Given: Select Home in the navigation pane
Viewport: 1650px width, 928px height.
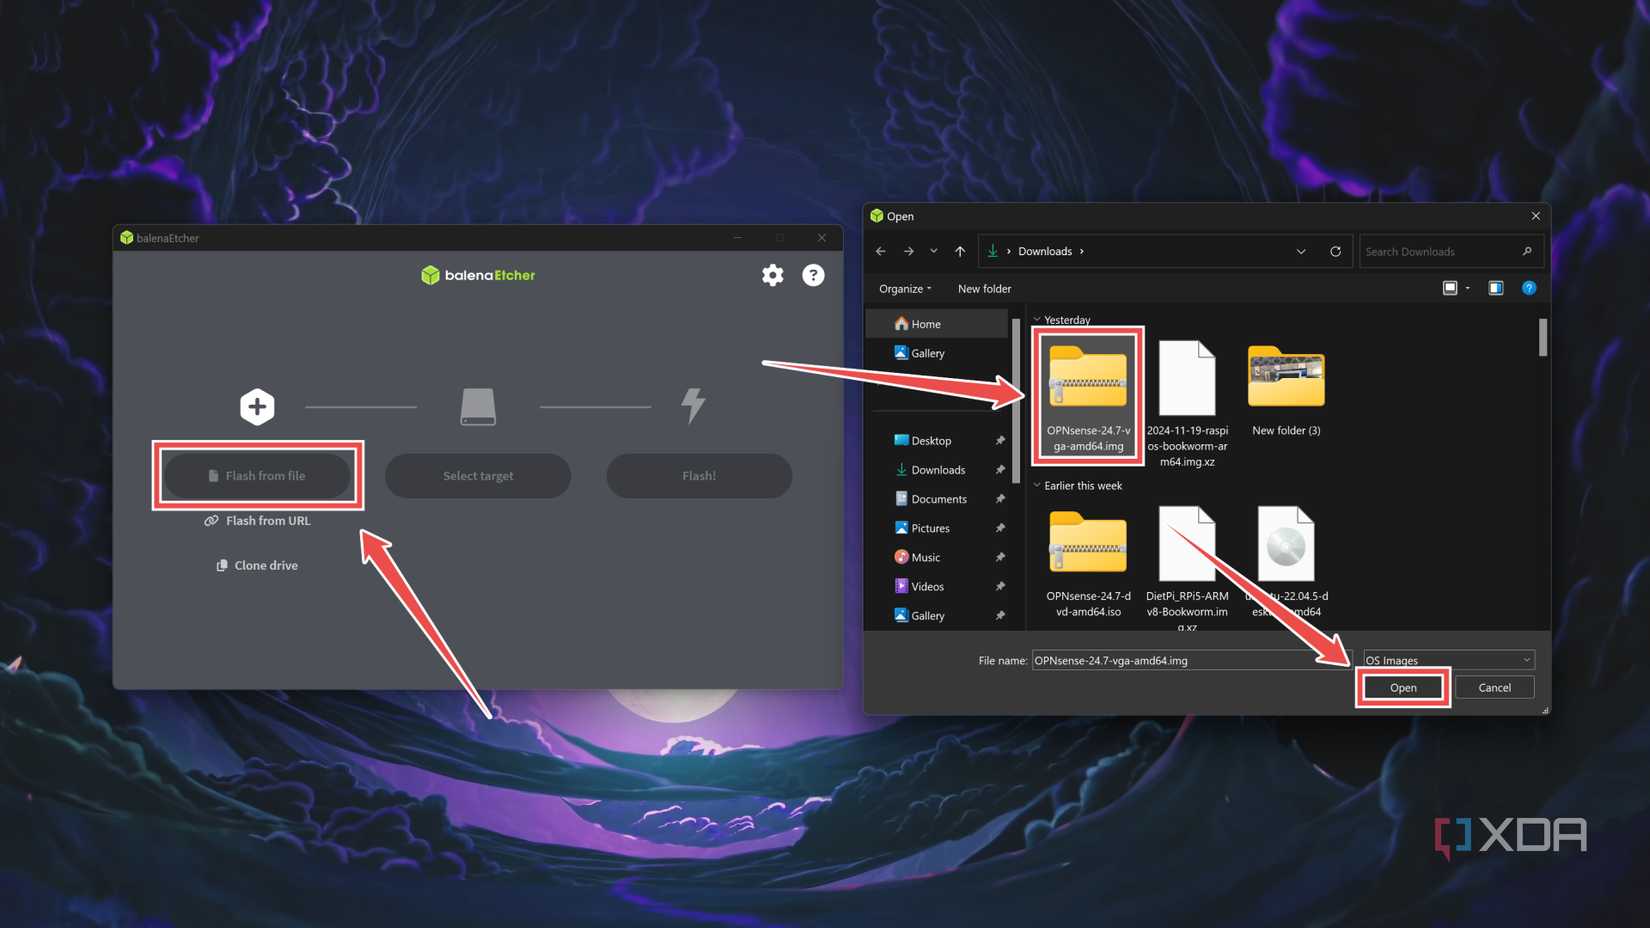Looking at the screenshot, I should (x=937, y=324).
